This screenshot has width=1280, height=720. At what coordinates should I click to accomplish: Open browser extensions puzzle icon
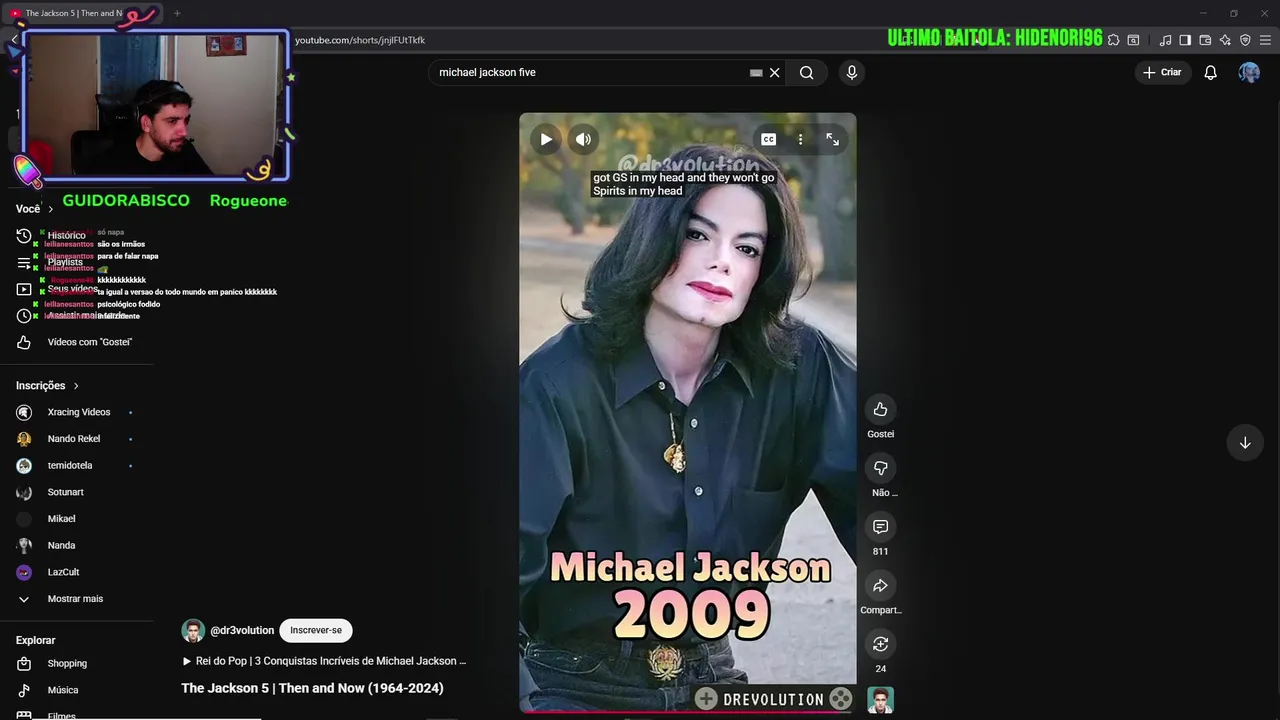(x=1113, y=40)
